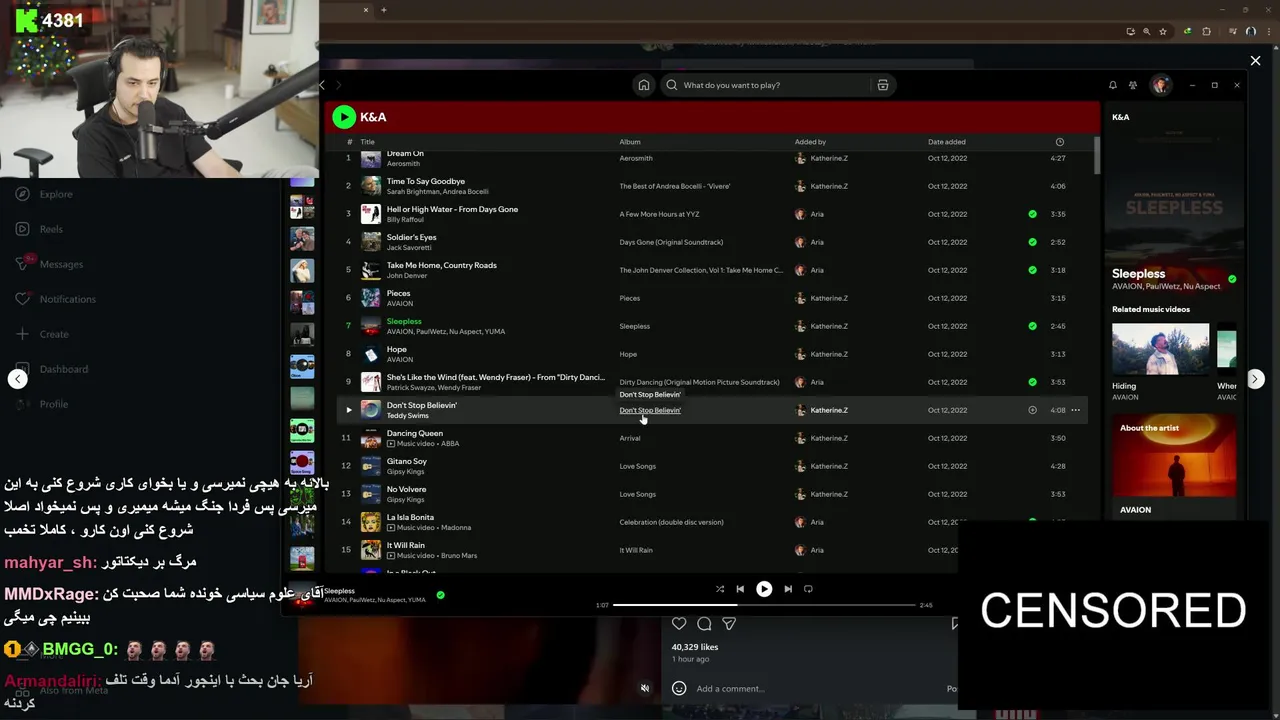The height and width of the screenshot is (720, 1280).
Task: Open Aerosmith artist link under Dream On
Action: click(403, 164)
